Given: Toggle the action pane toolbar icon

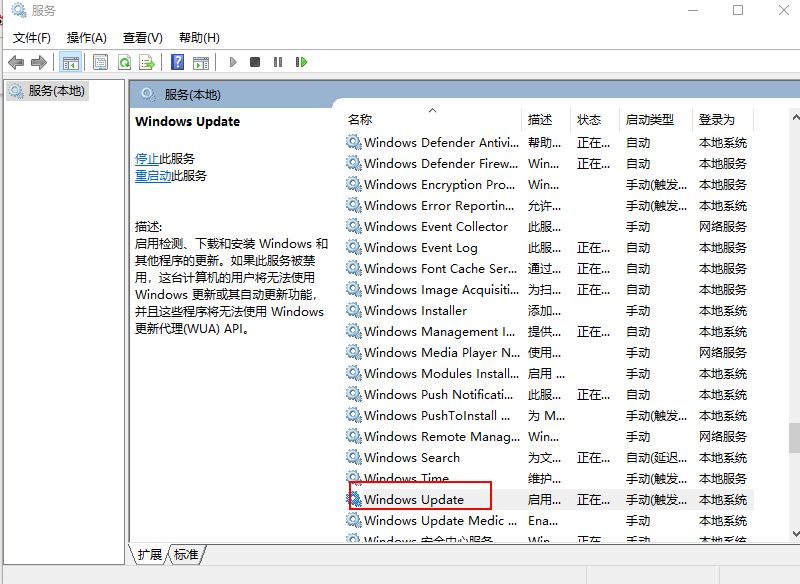Looking at the screenshot, I should pos(201,62).
